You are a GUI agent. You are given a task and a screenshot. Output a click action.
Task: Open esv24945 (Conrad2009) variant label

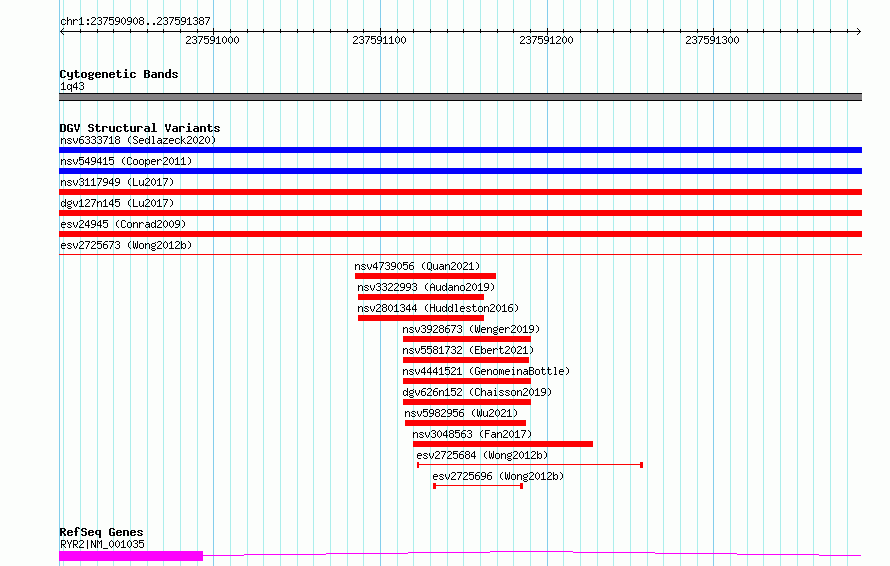(x=123, y=224)
